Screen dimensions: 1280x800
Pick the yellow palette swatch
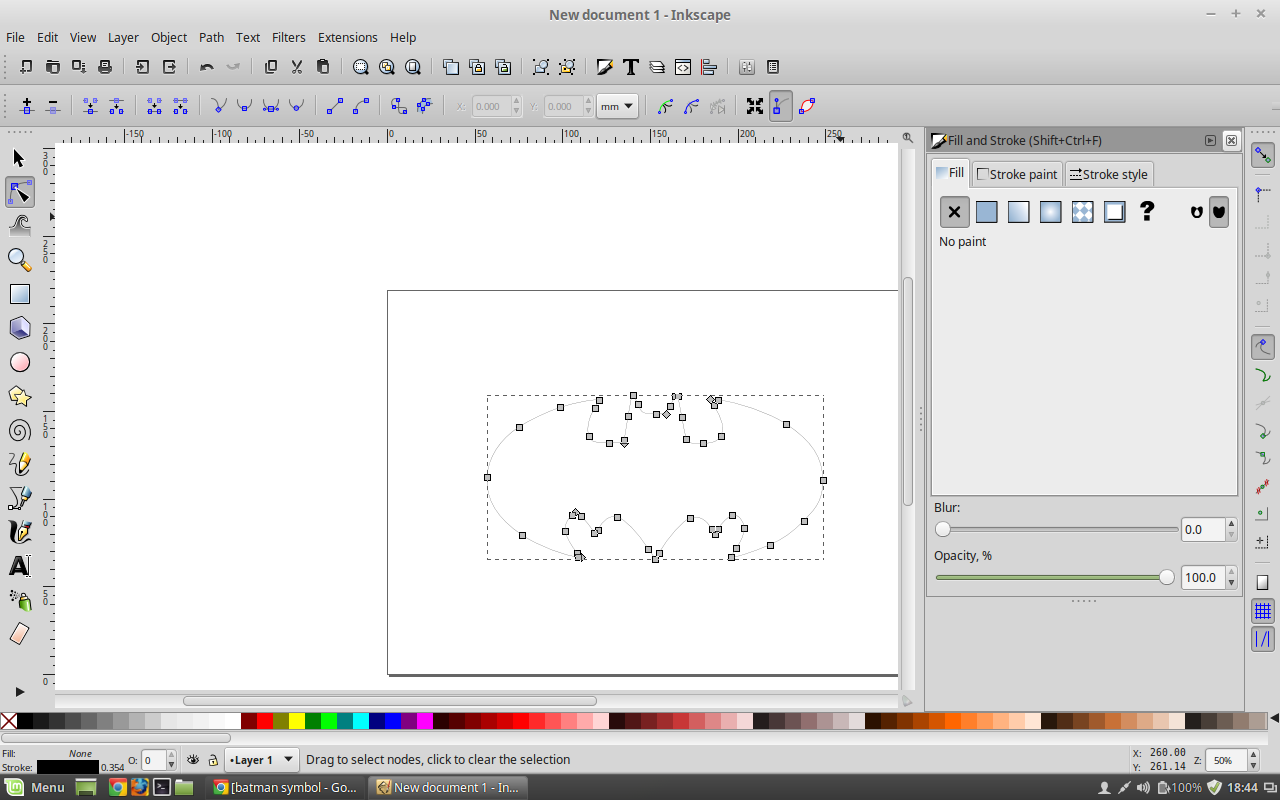297,720
